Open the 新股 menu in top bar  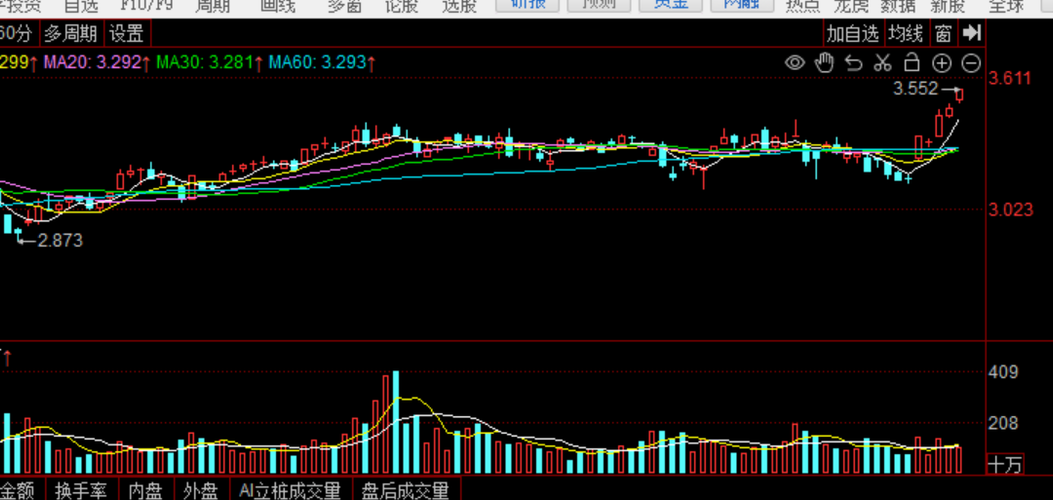947,6
